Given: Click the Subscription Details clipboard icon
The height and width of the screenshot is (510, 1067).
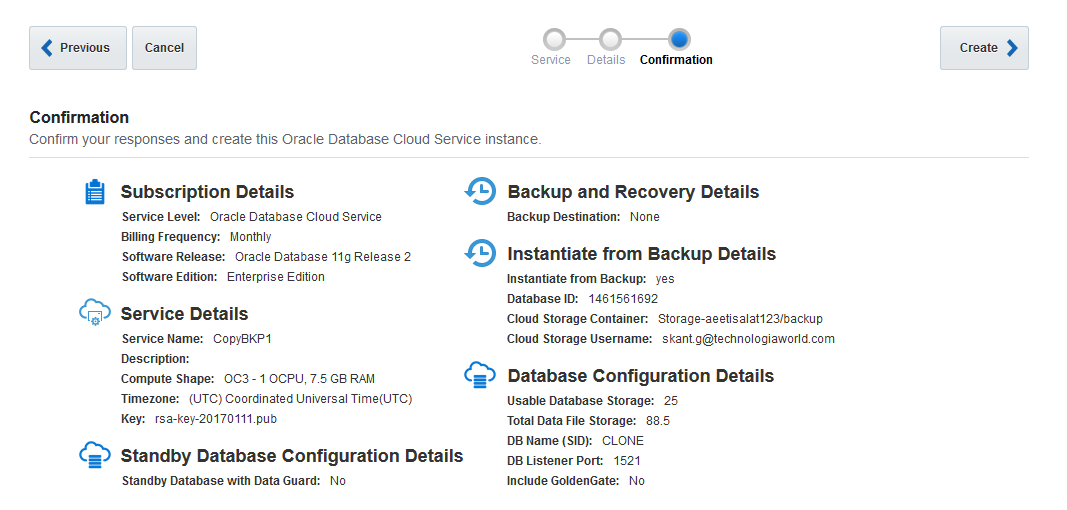Looking at the screenshot, I should [x=94, y=192].
